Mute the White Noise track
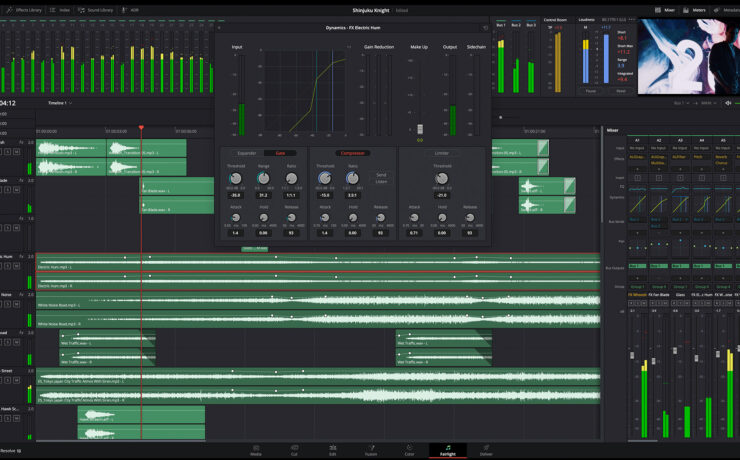The width and height of the screenshot is (740, 460). point(17,304)
